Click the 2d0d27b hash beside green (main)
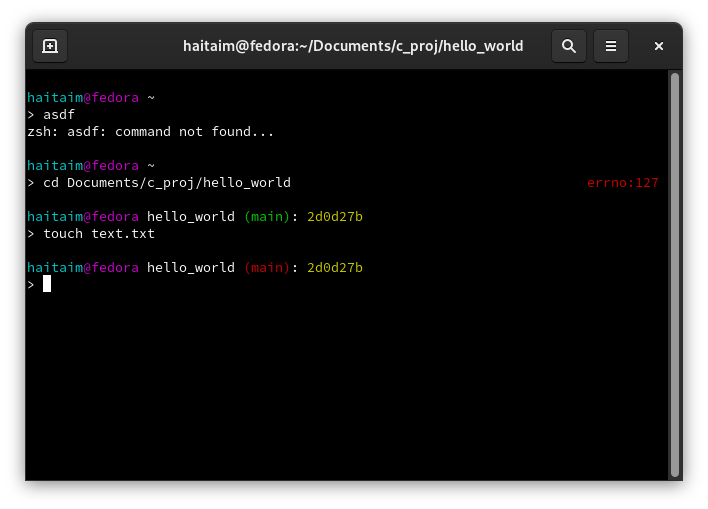Viewport: 708px width, 509px height. [335, 217]
